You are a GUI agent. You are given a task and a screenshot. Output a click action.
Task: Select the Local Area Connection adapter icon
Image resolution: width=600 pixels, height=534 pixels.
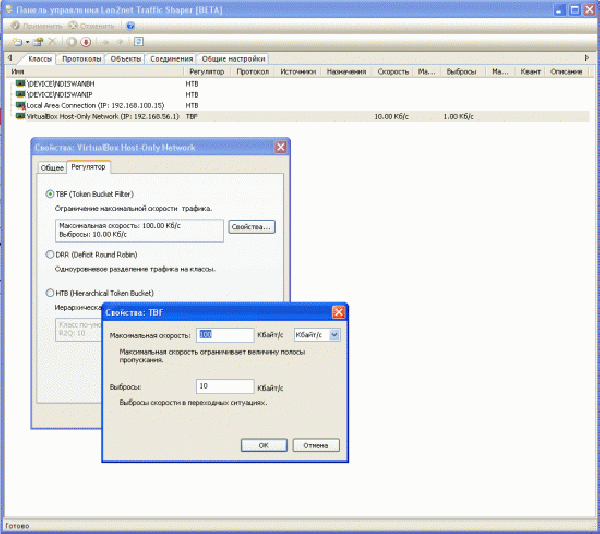[x=19, y=105]
